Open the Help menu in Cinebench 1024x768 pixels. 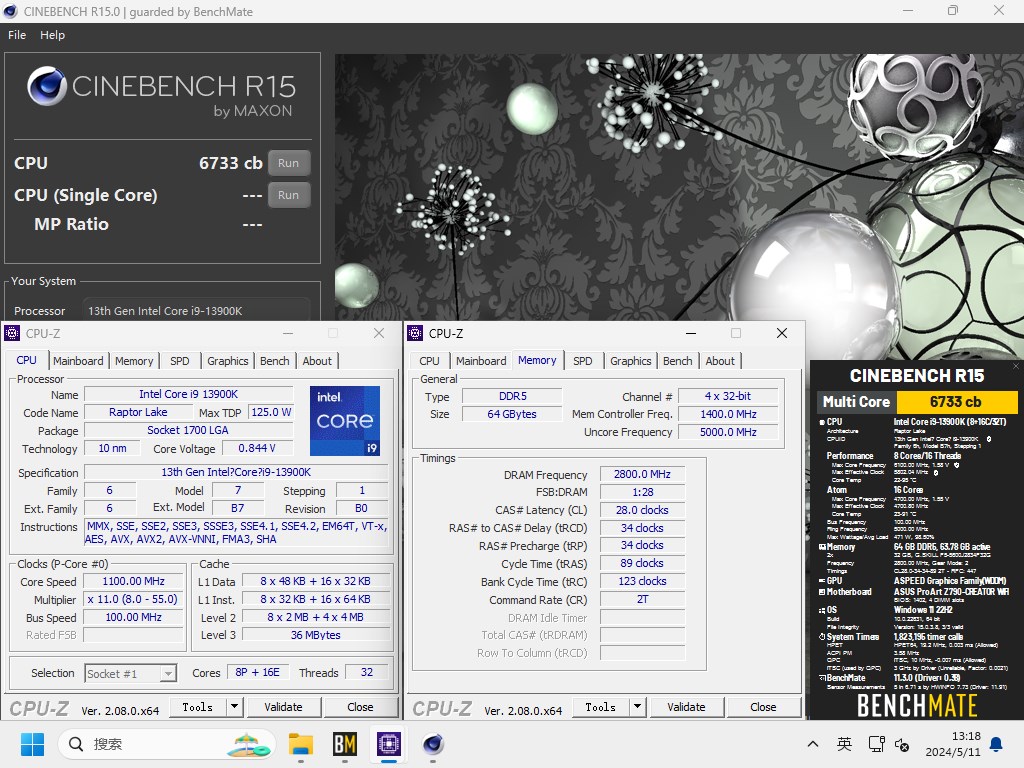point(52,35)
